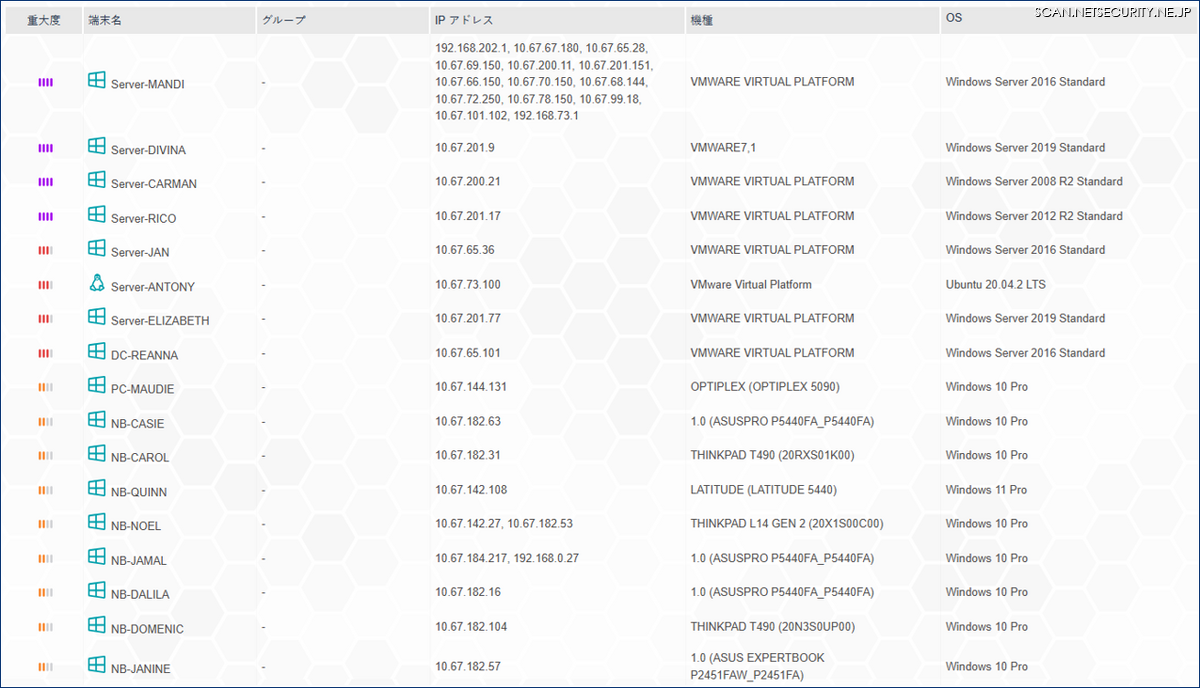The width and height of the screenshot is (1200, 688).
Task: Sort table by OS column header
Action: (954, 20)
